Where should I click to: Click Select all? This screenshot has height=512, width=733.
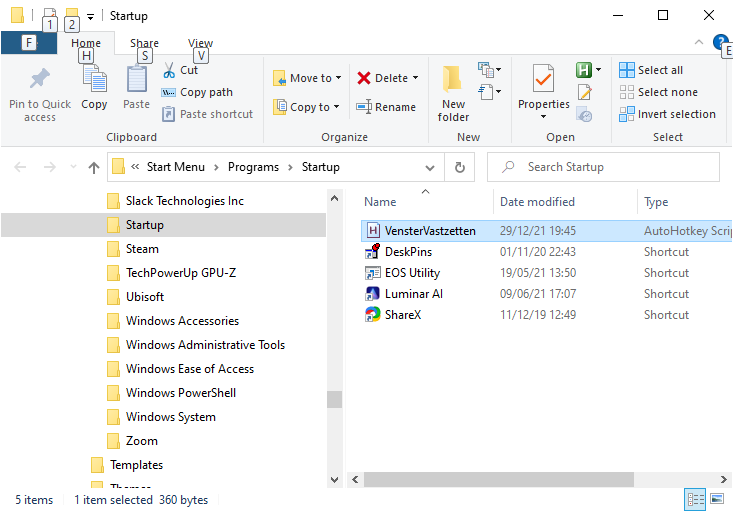pyautogui.click(x=651, y=70)
